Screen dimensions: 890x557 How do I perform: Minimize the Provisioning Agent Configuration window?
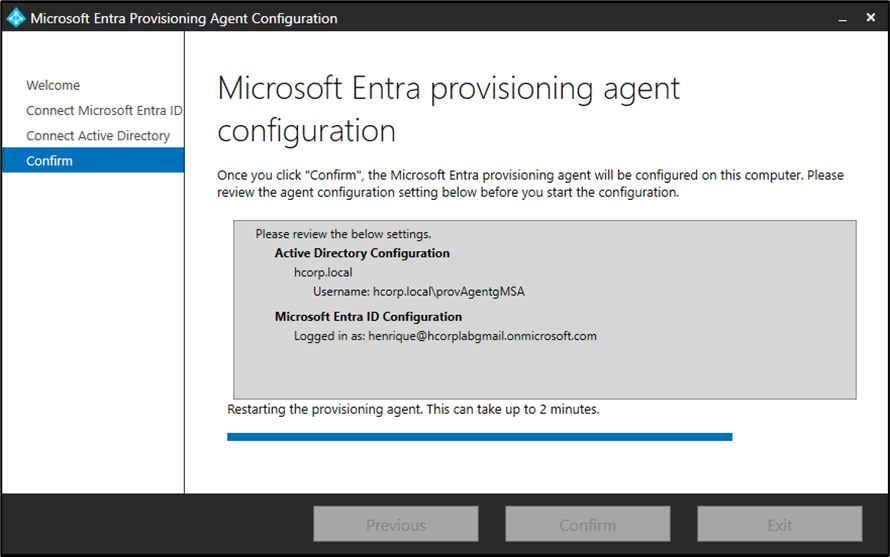point(842,18)
